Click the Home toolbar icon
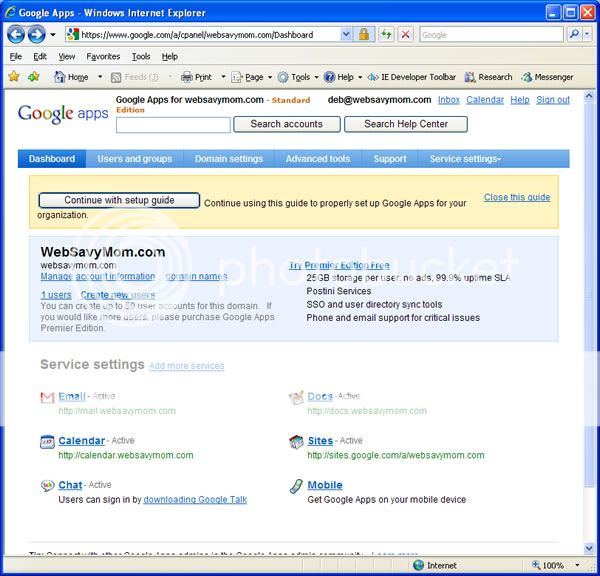The image size is (600, 576). pos(60,77)
